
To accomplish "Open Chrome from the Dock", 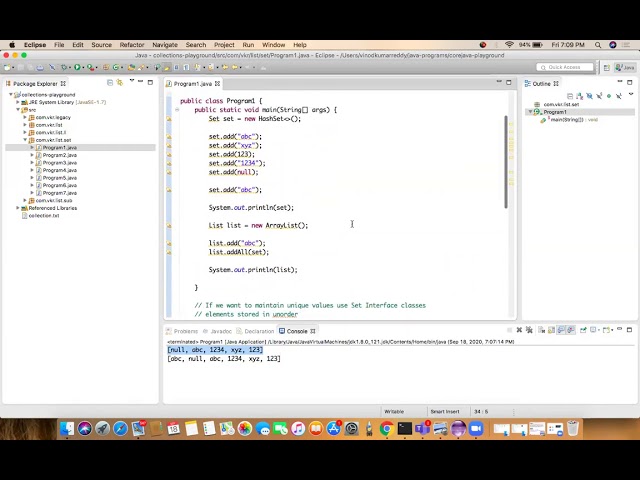I will point(386,429).
